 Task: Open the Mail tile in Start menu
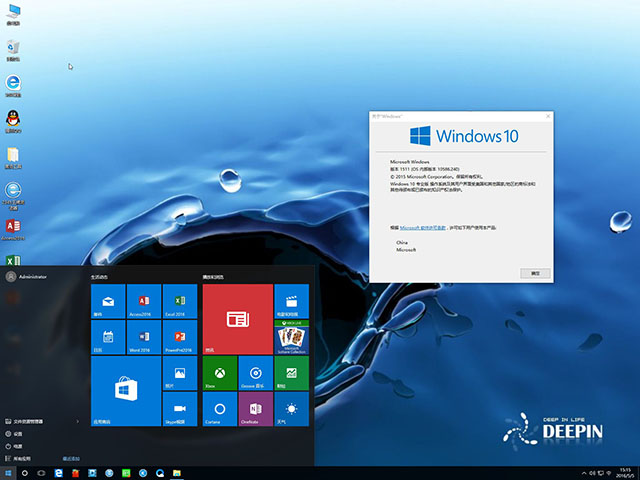pos(107,301)
